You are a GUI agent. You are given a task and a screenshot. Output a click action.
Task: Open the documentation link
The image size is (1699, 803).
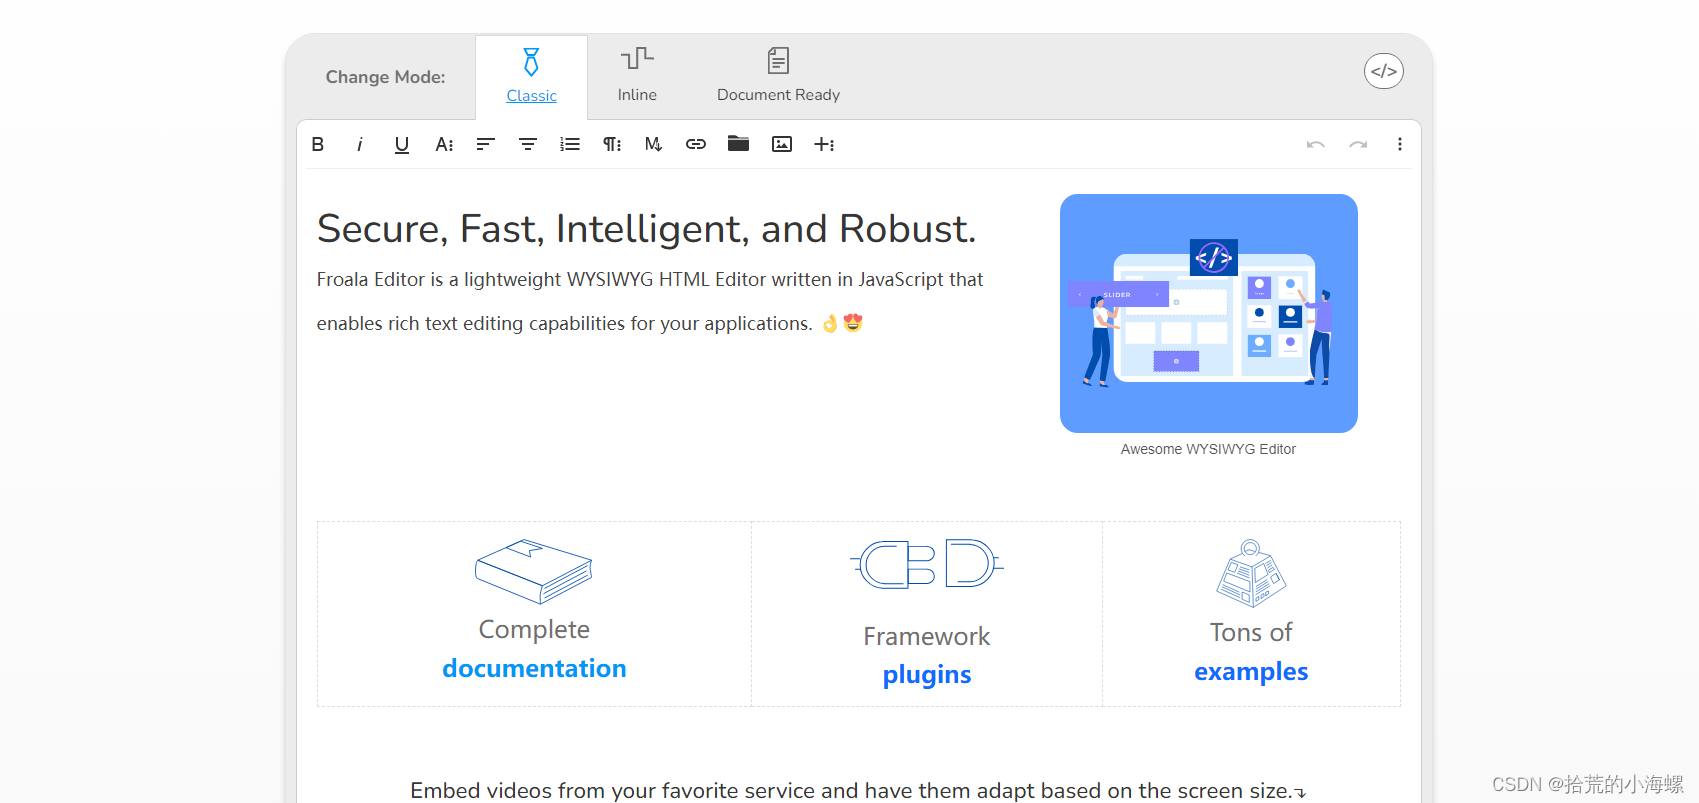coord(534,668)
